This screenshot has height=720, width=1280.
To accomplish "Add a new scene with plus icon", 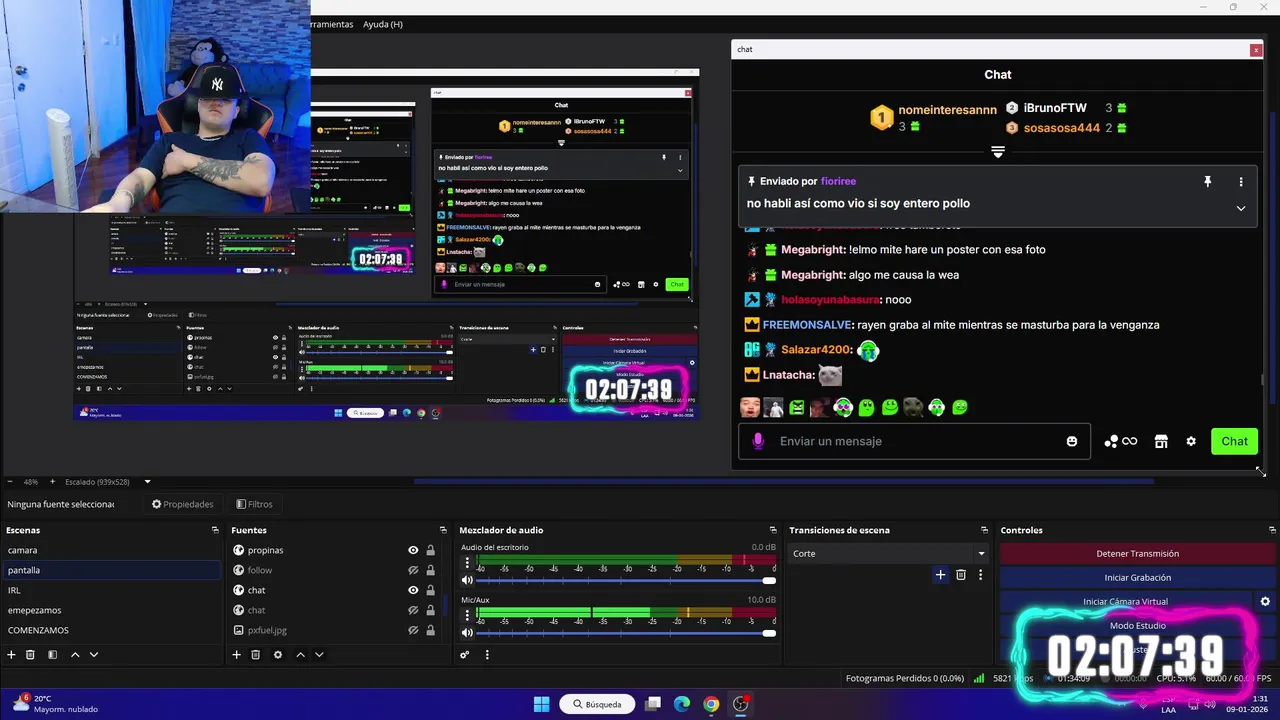I will click(11, 655).
